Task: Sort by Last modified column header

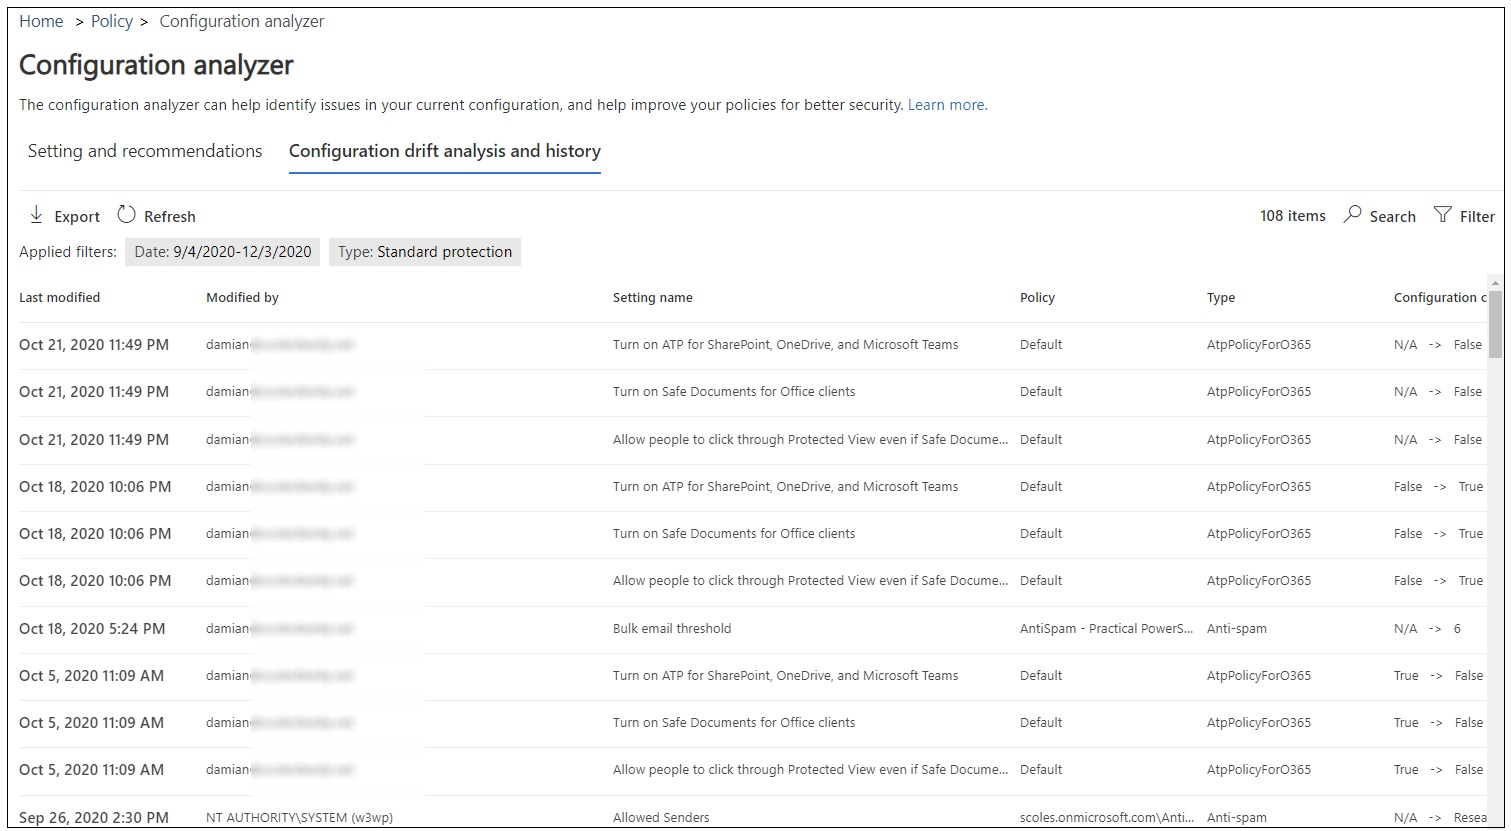Action: [x=59, y=298]
